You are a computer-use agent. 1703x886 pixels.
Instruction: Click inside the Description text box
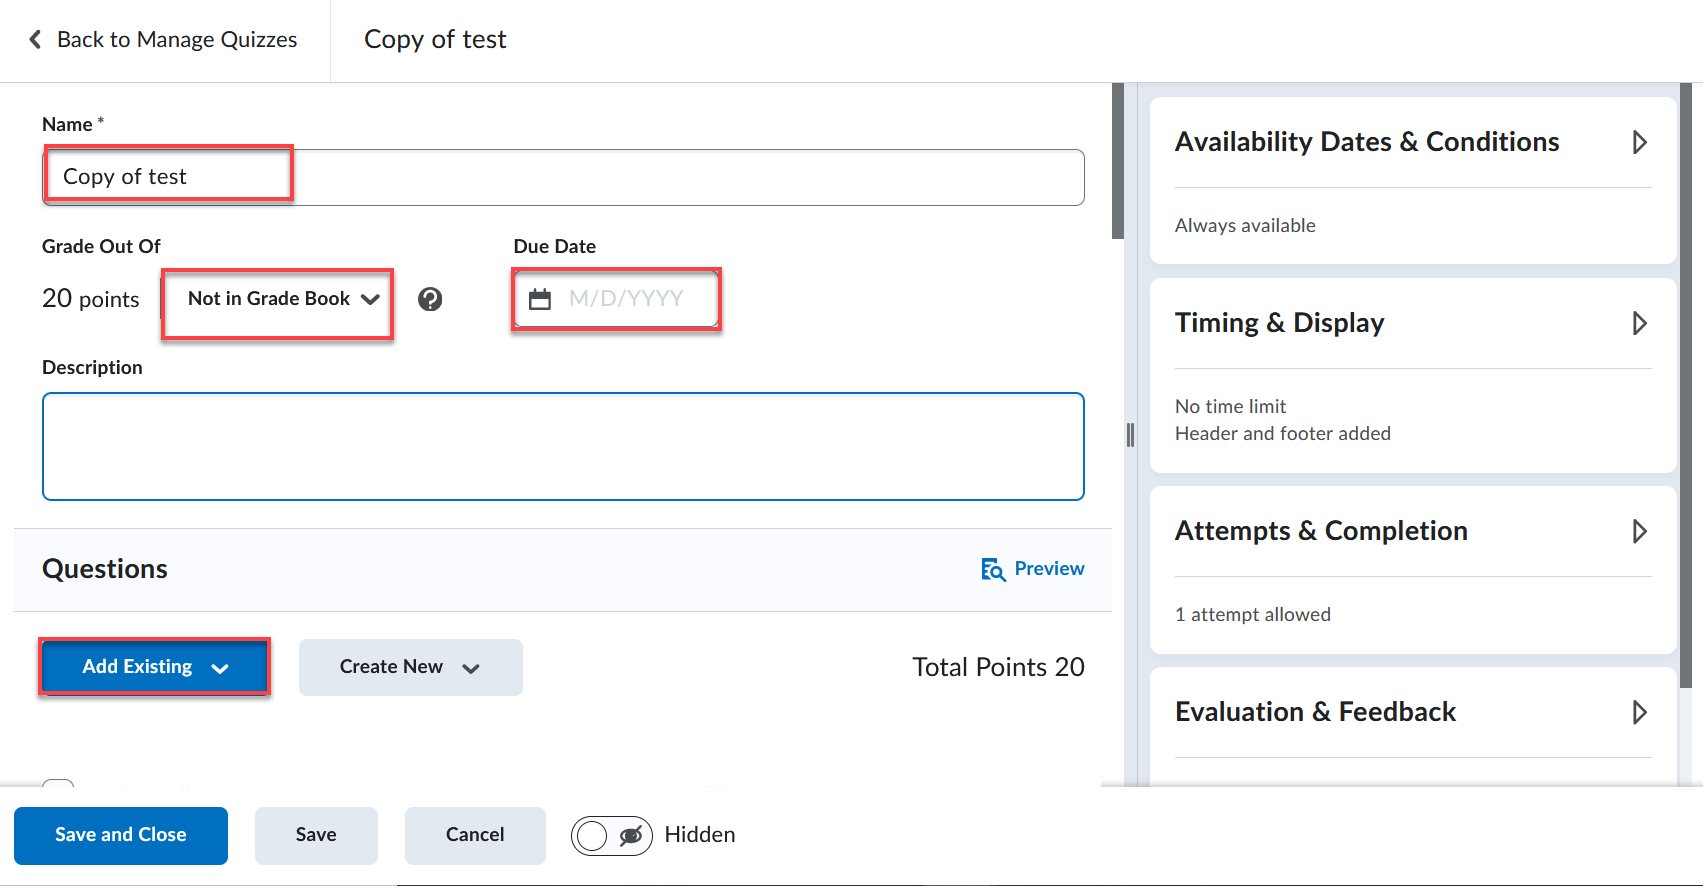tap(563, 446)
